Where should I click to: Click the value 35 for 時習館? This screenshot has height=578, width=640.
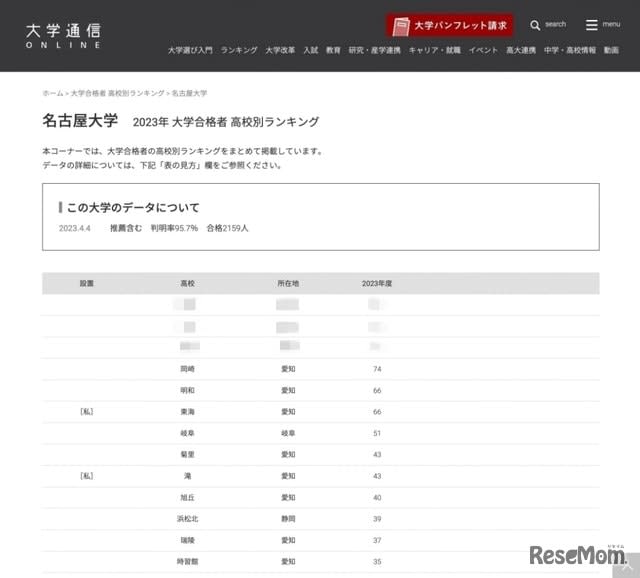point(377,562)
